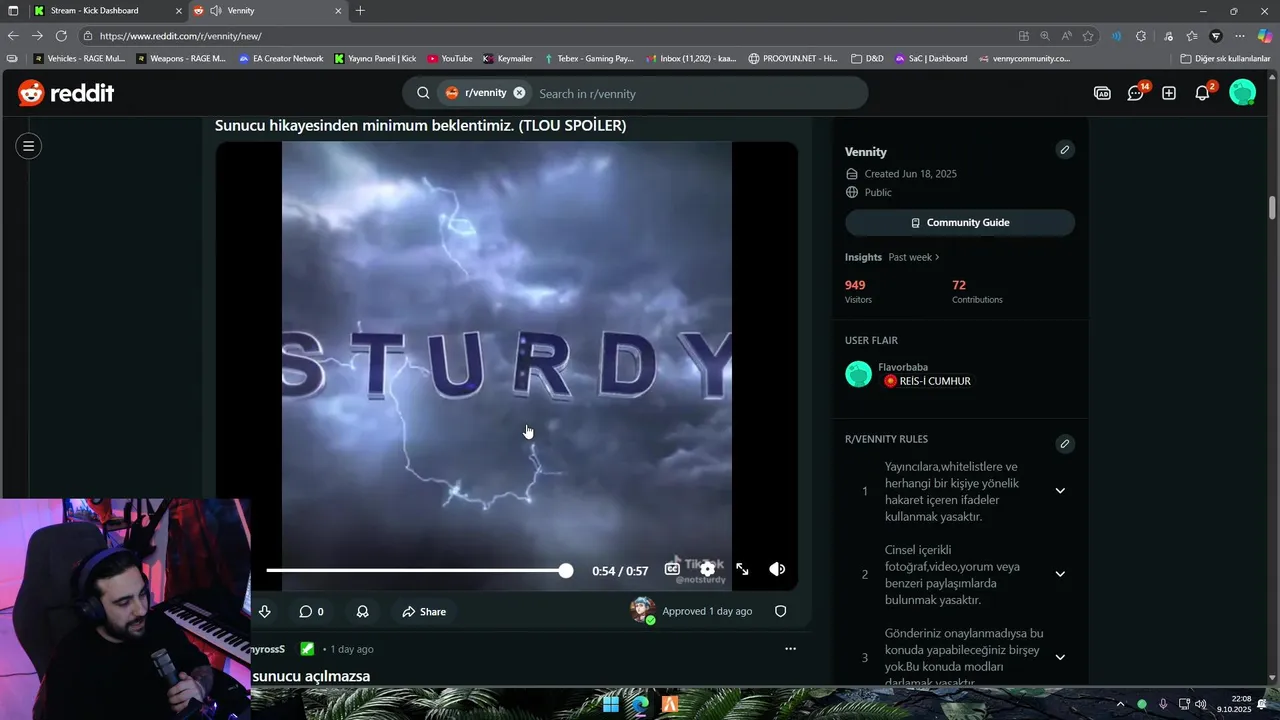Edit the Vennity community details pencil
The width and height of the screenshot is (1280, 720).
coord(1065,150)
